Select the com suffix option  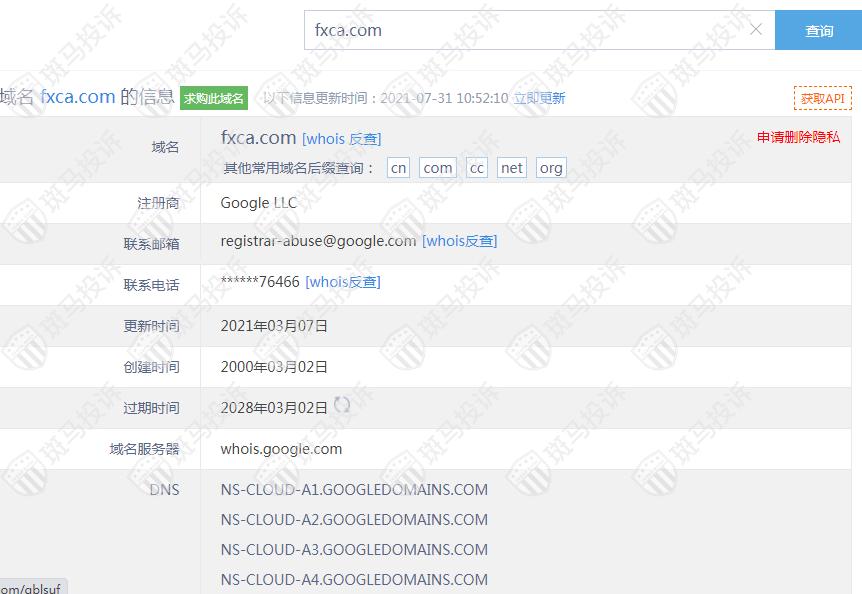click(x=438, y=168)
